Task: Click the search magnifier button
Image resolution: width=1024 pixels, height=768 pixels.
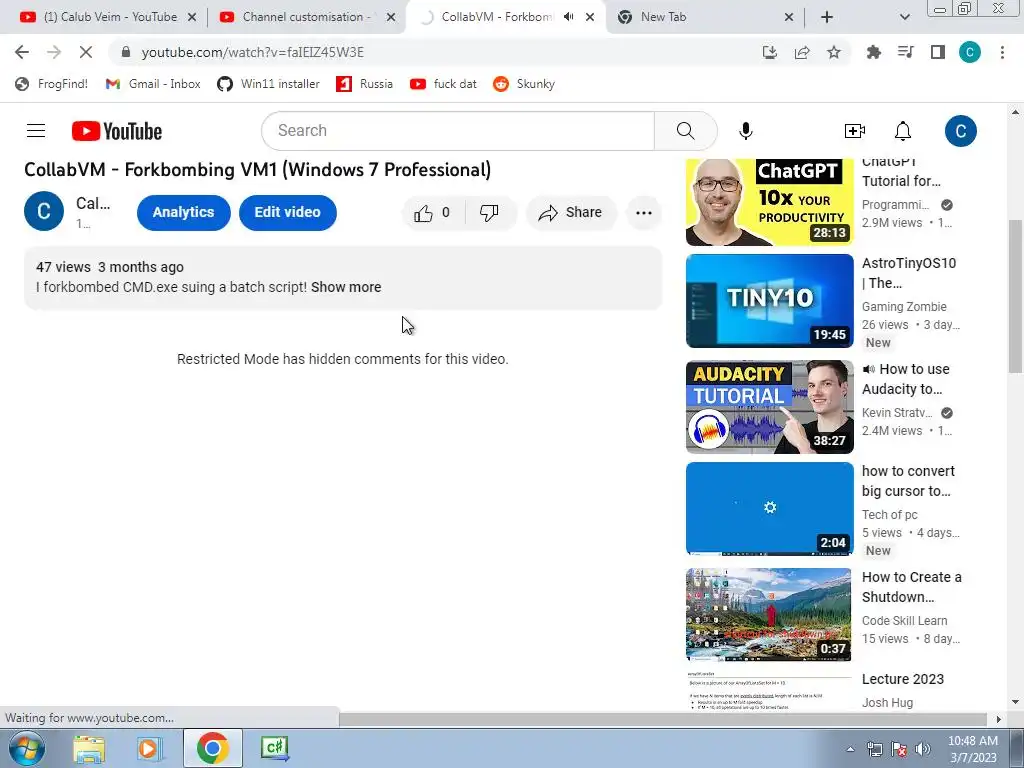Action: tap(686, 131)
